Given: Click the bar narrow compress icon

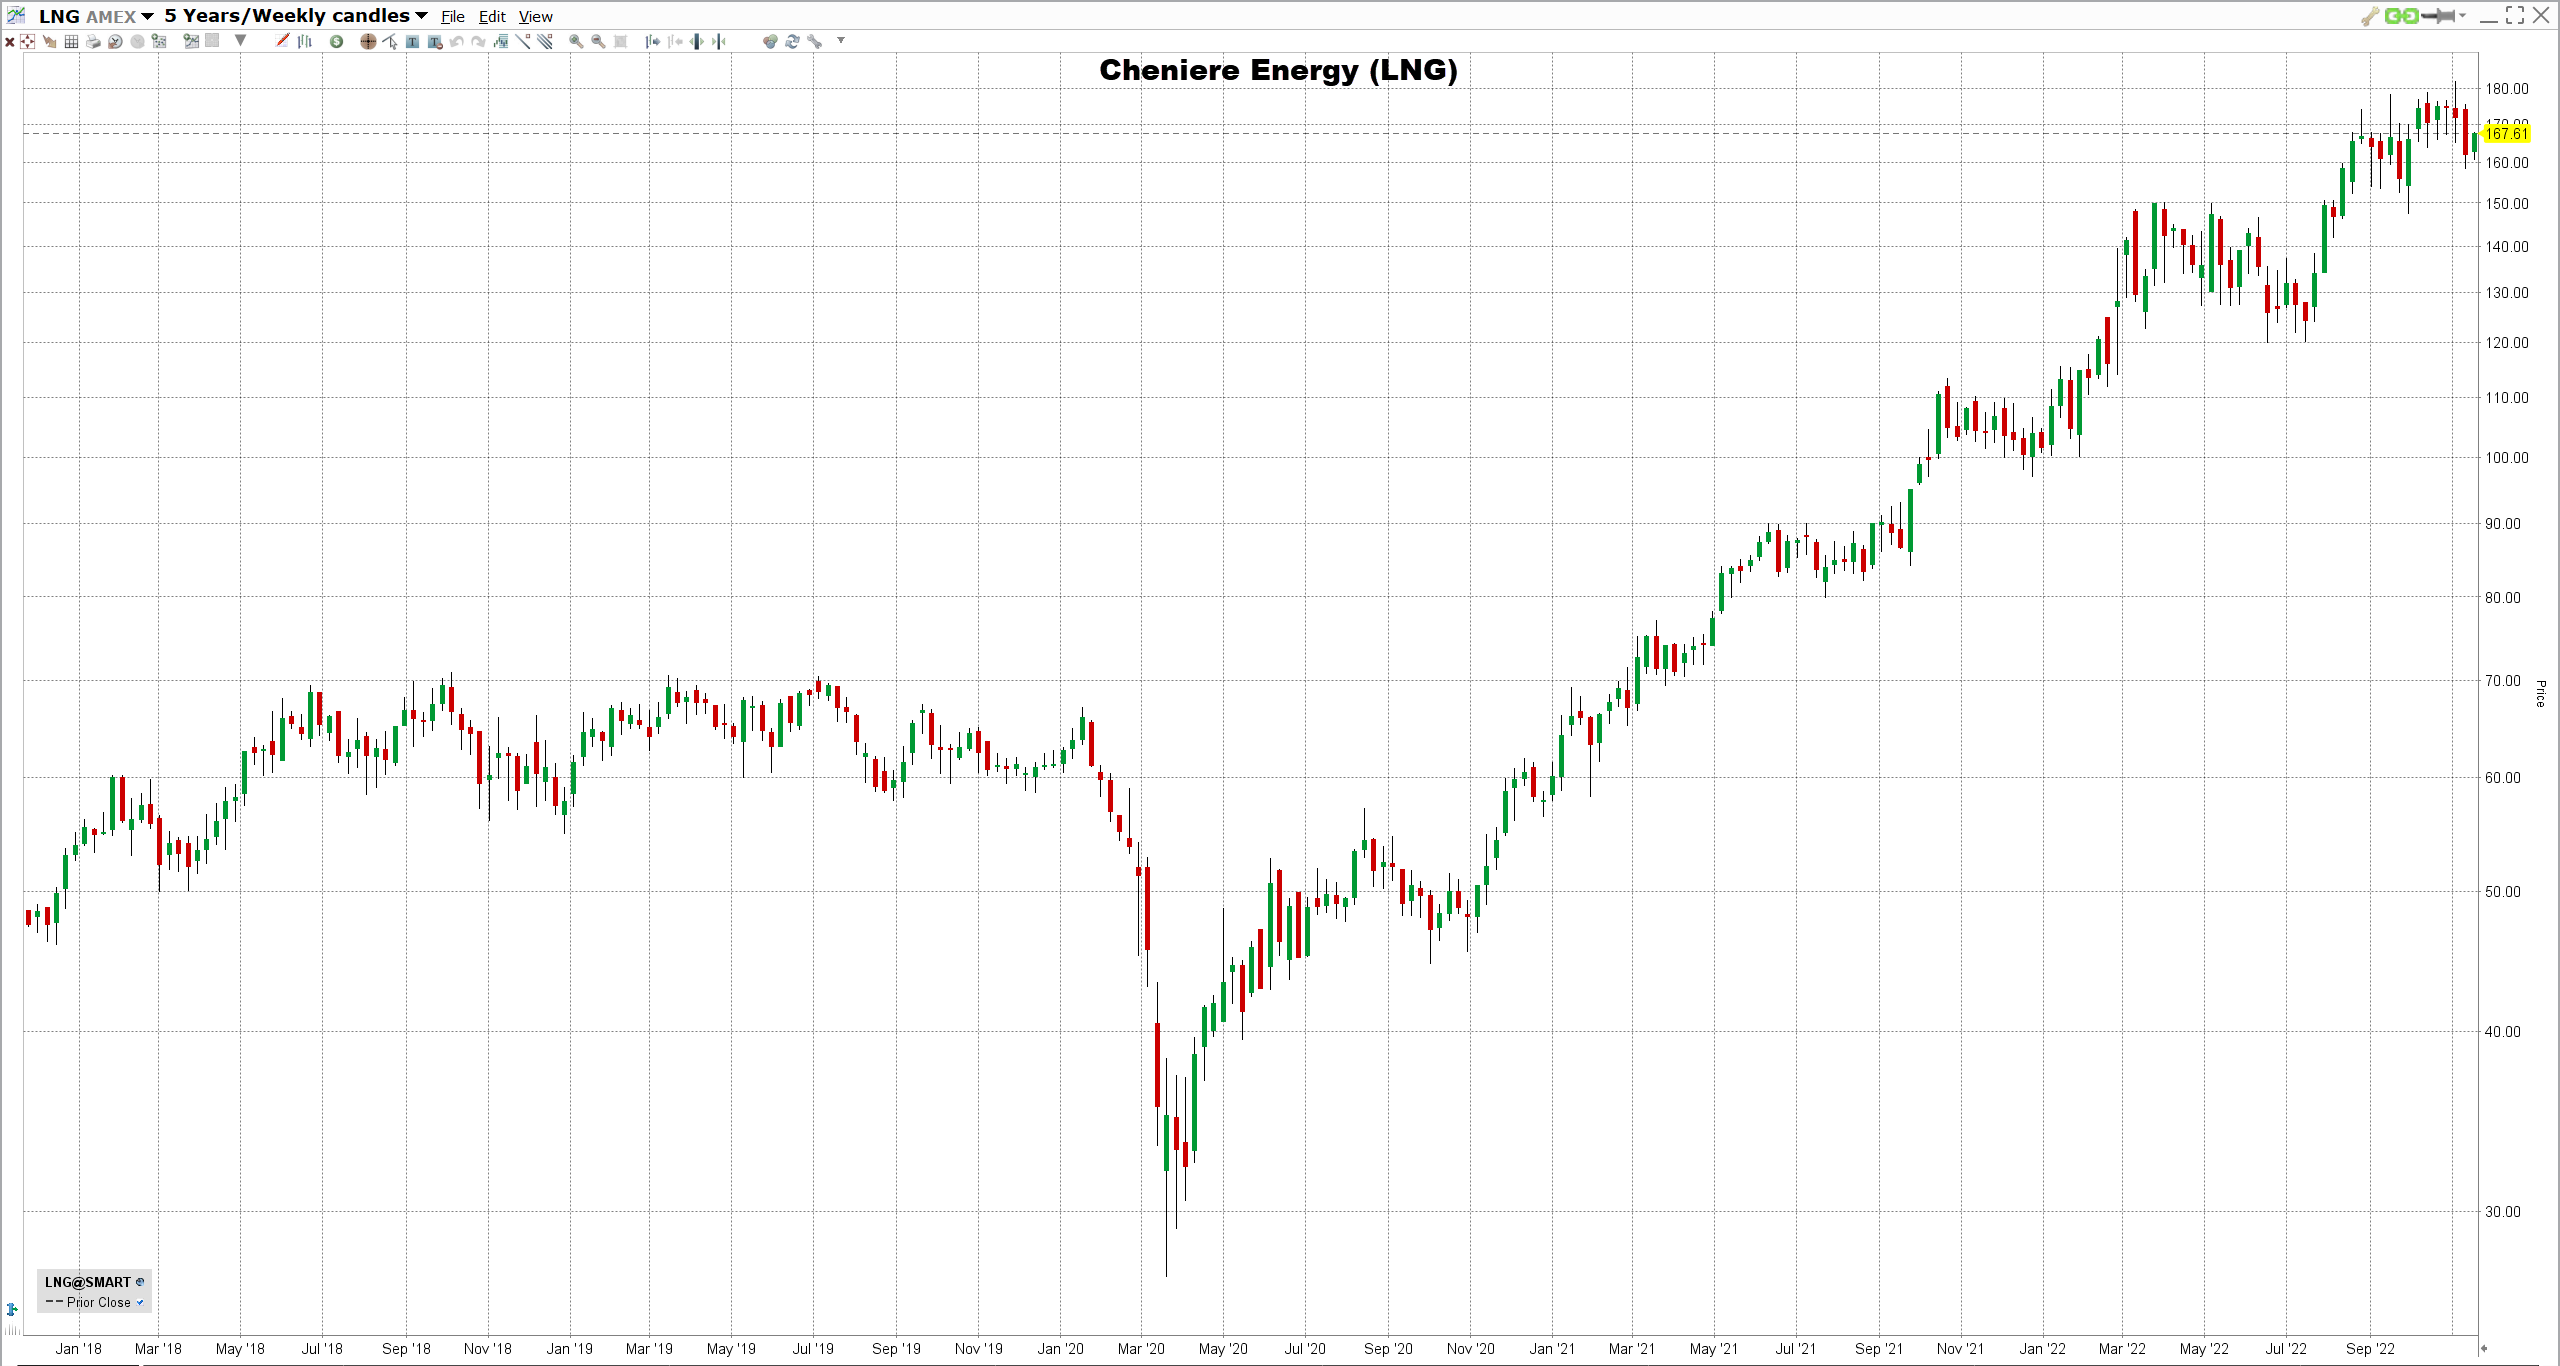Looking at the screenshot, I should click(718, 41).
